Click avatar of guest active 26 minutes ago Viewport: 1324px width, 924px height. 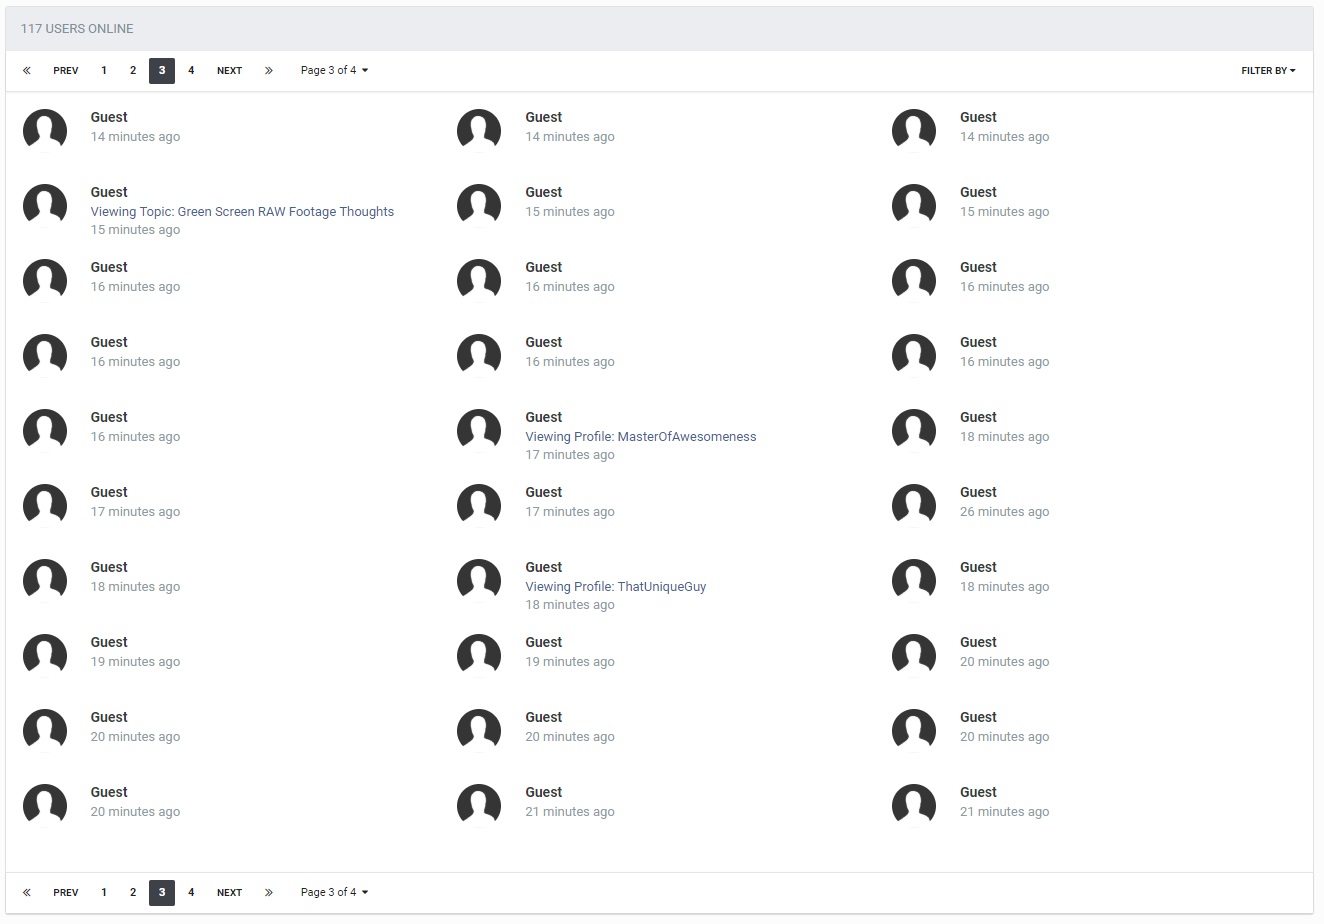pyautogui.click(x=914, y=506)
